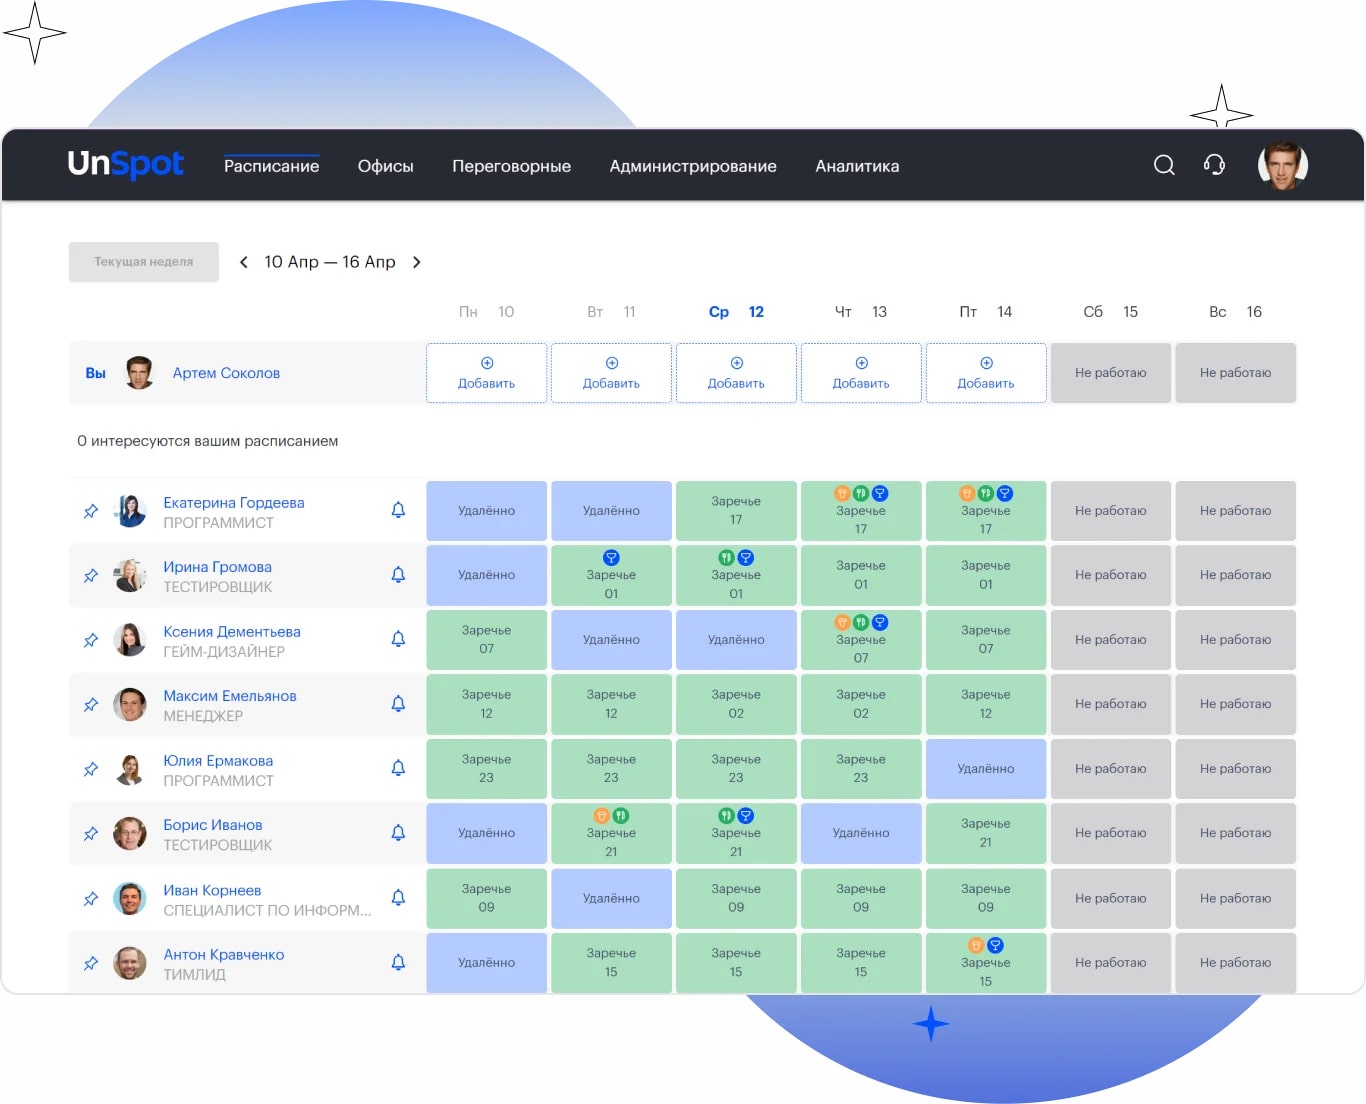
Task: Pin Юлия Ермакова row
Action: 91,769
